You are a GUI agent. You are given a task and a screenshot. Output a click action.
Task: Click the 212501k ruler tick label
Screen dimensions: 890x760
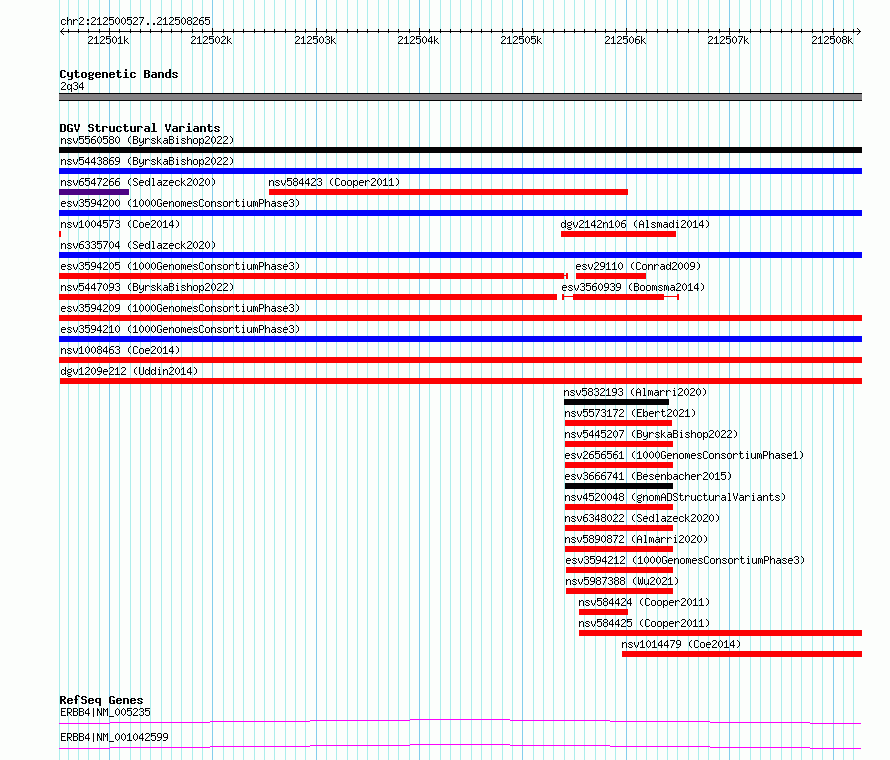coord(108,40)
